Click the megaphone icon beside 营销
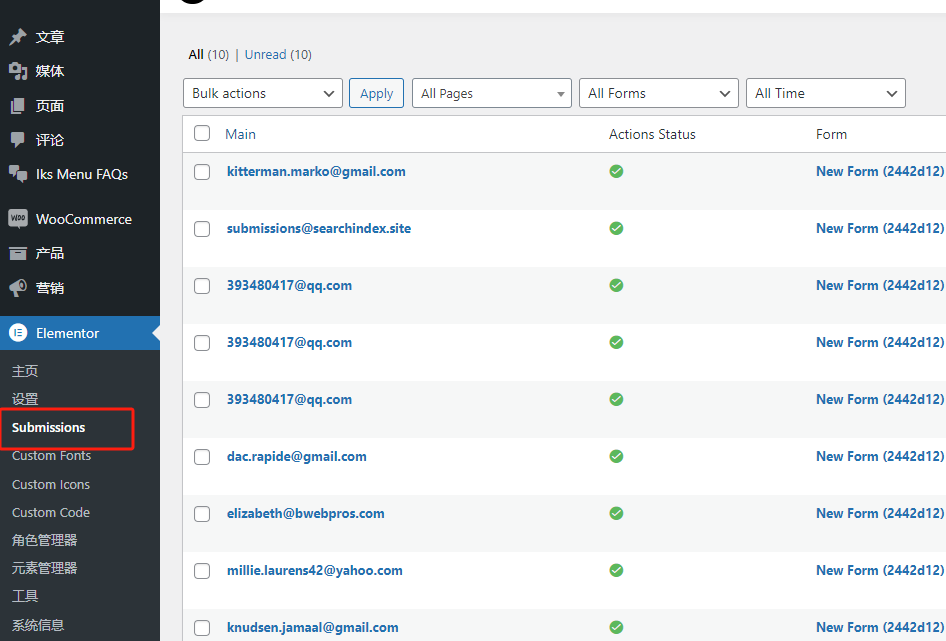The image size is (946, 641). (x=18, y=288)
